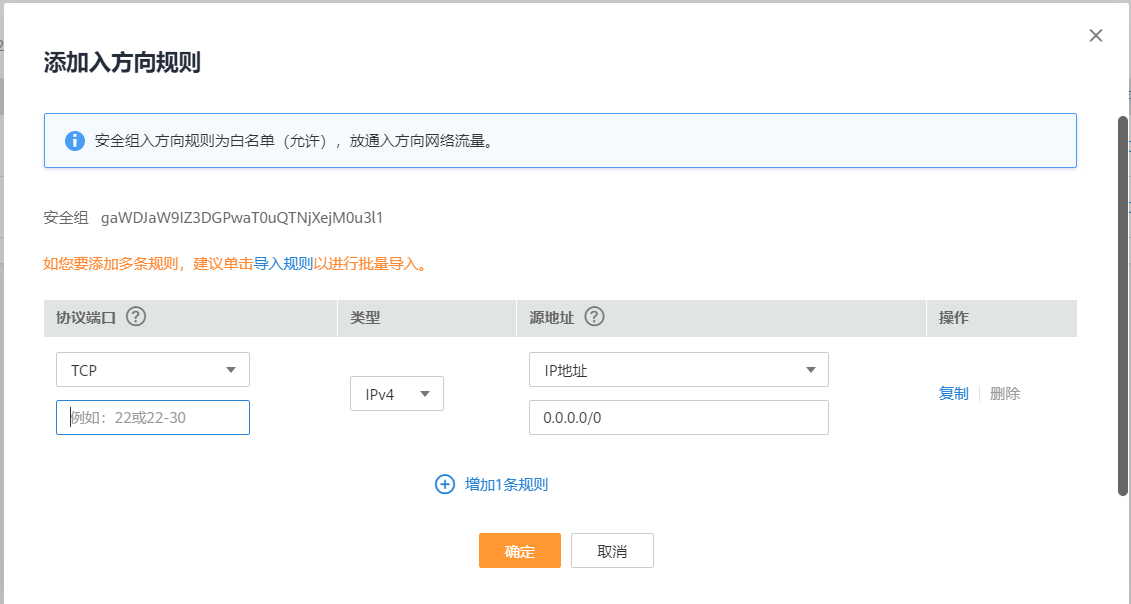1131x604 pixels.
Task: Click 复制 to duplicate the rule
Action: click(x=954, y=393)
